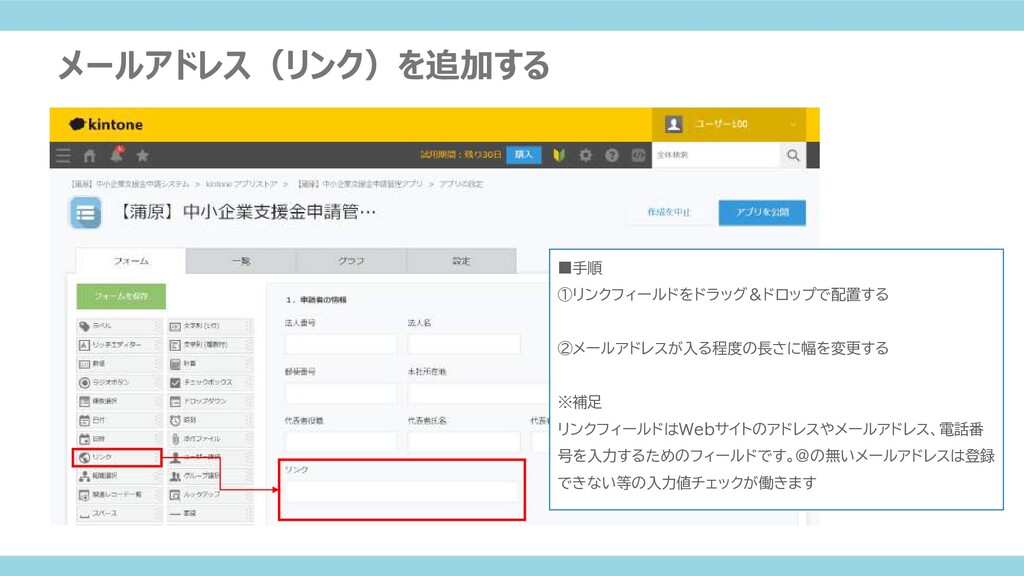This screenshot has width=1024, height=576.
Task: Select the 文字列(1行) field in the palette
Action: pos(210,326)
